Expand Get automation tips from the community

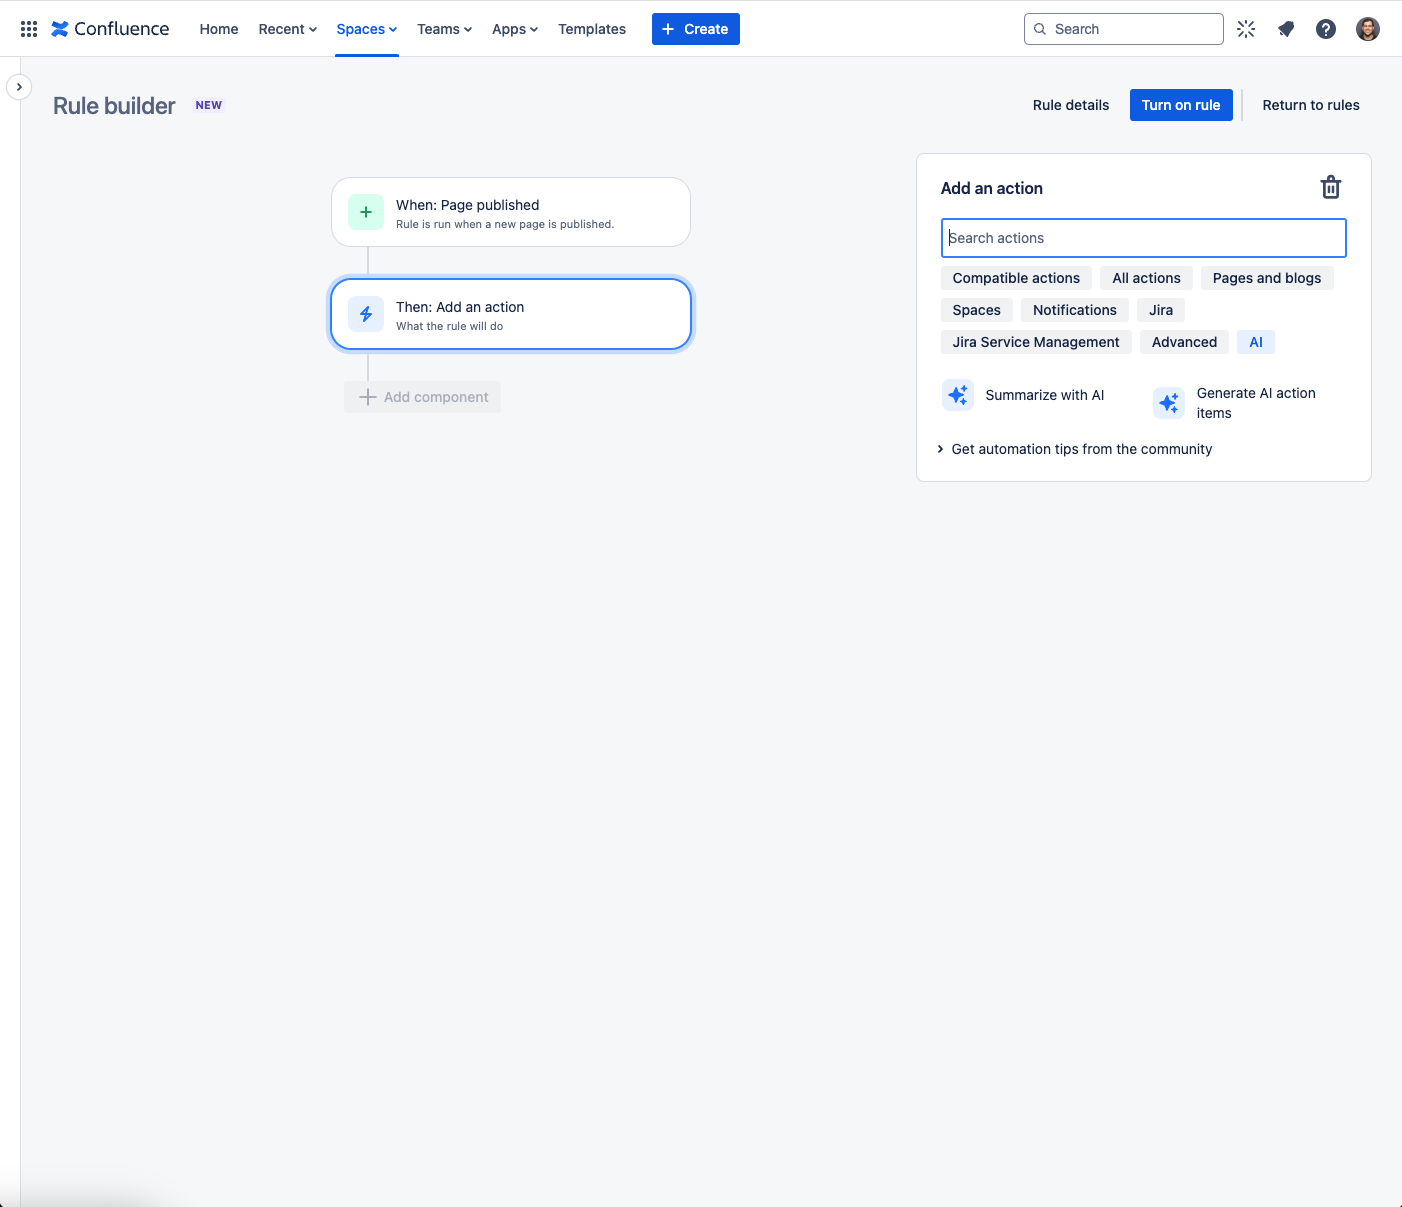point(1081,449)
